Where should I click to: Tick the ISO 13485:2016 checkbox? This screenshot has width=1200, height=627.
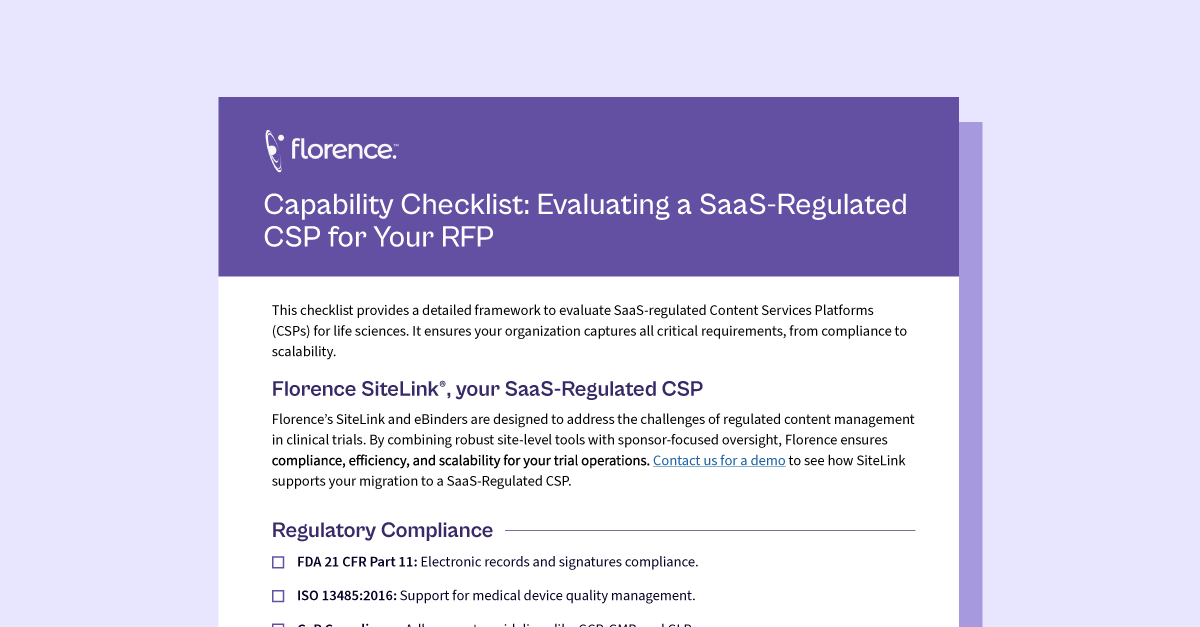(x=278, y=596)
